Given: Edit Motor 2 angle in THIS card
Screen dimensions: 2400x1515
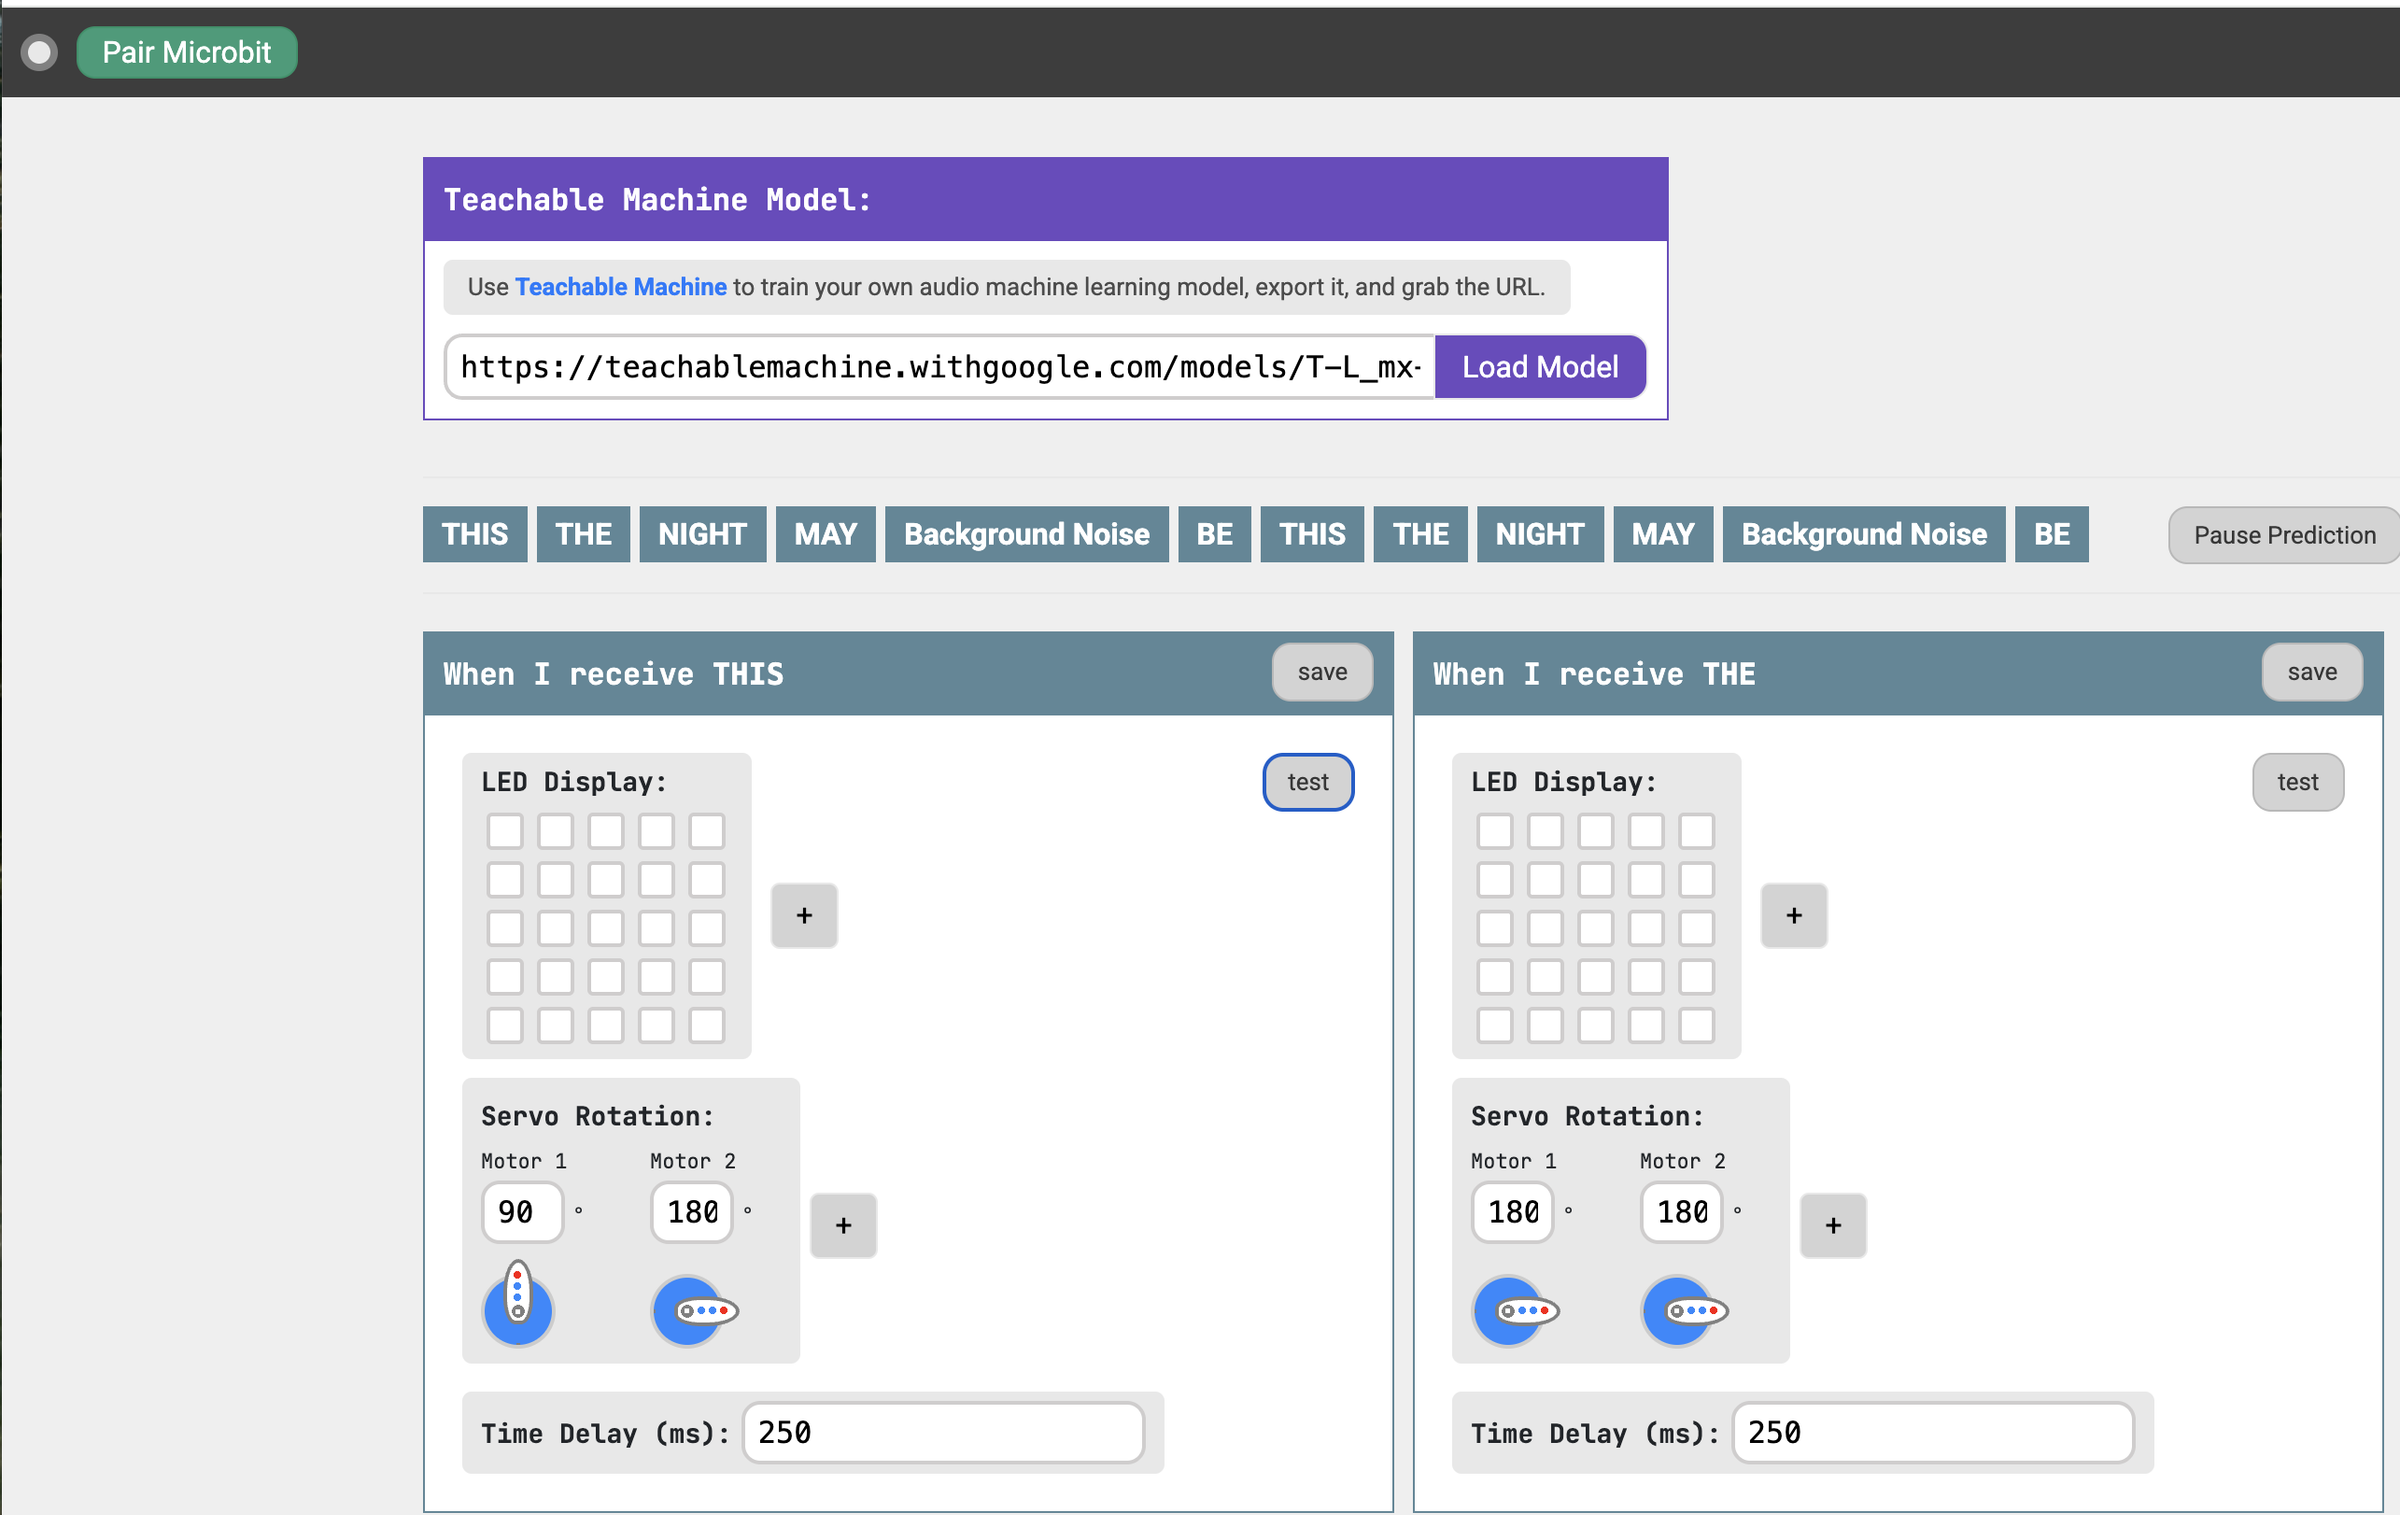Looking at the screenshot, I should click(x=692, y=1212).
